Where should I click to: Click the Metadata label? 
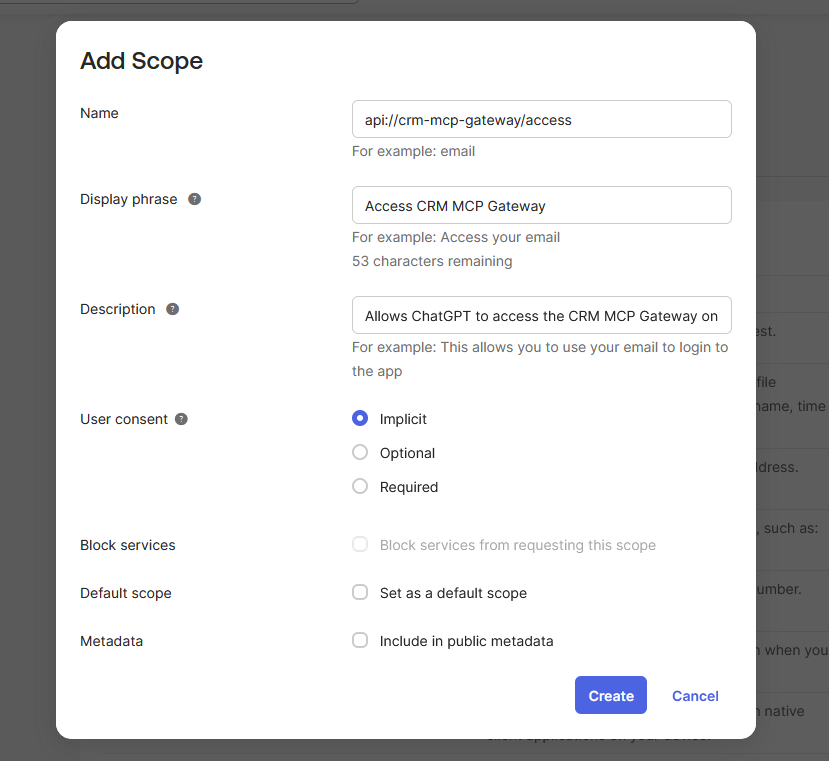[112, 641]
